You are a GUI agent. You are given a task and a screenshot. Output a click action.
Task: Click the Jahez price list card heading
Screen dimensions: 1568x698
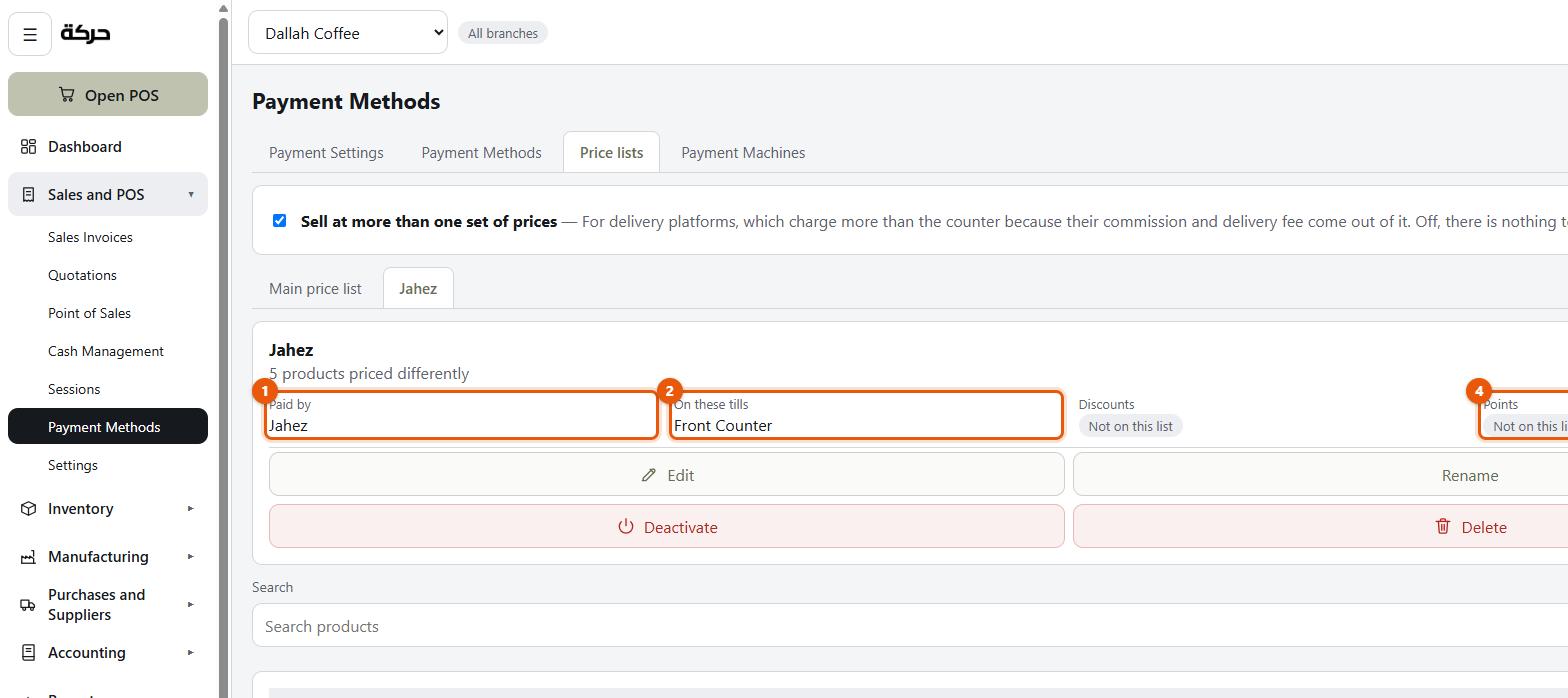click(291, 350)
